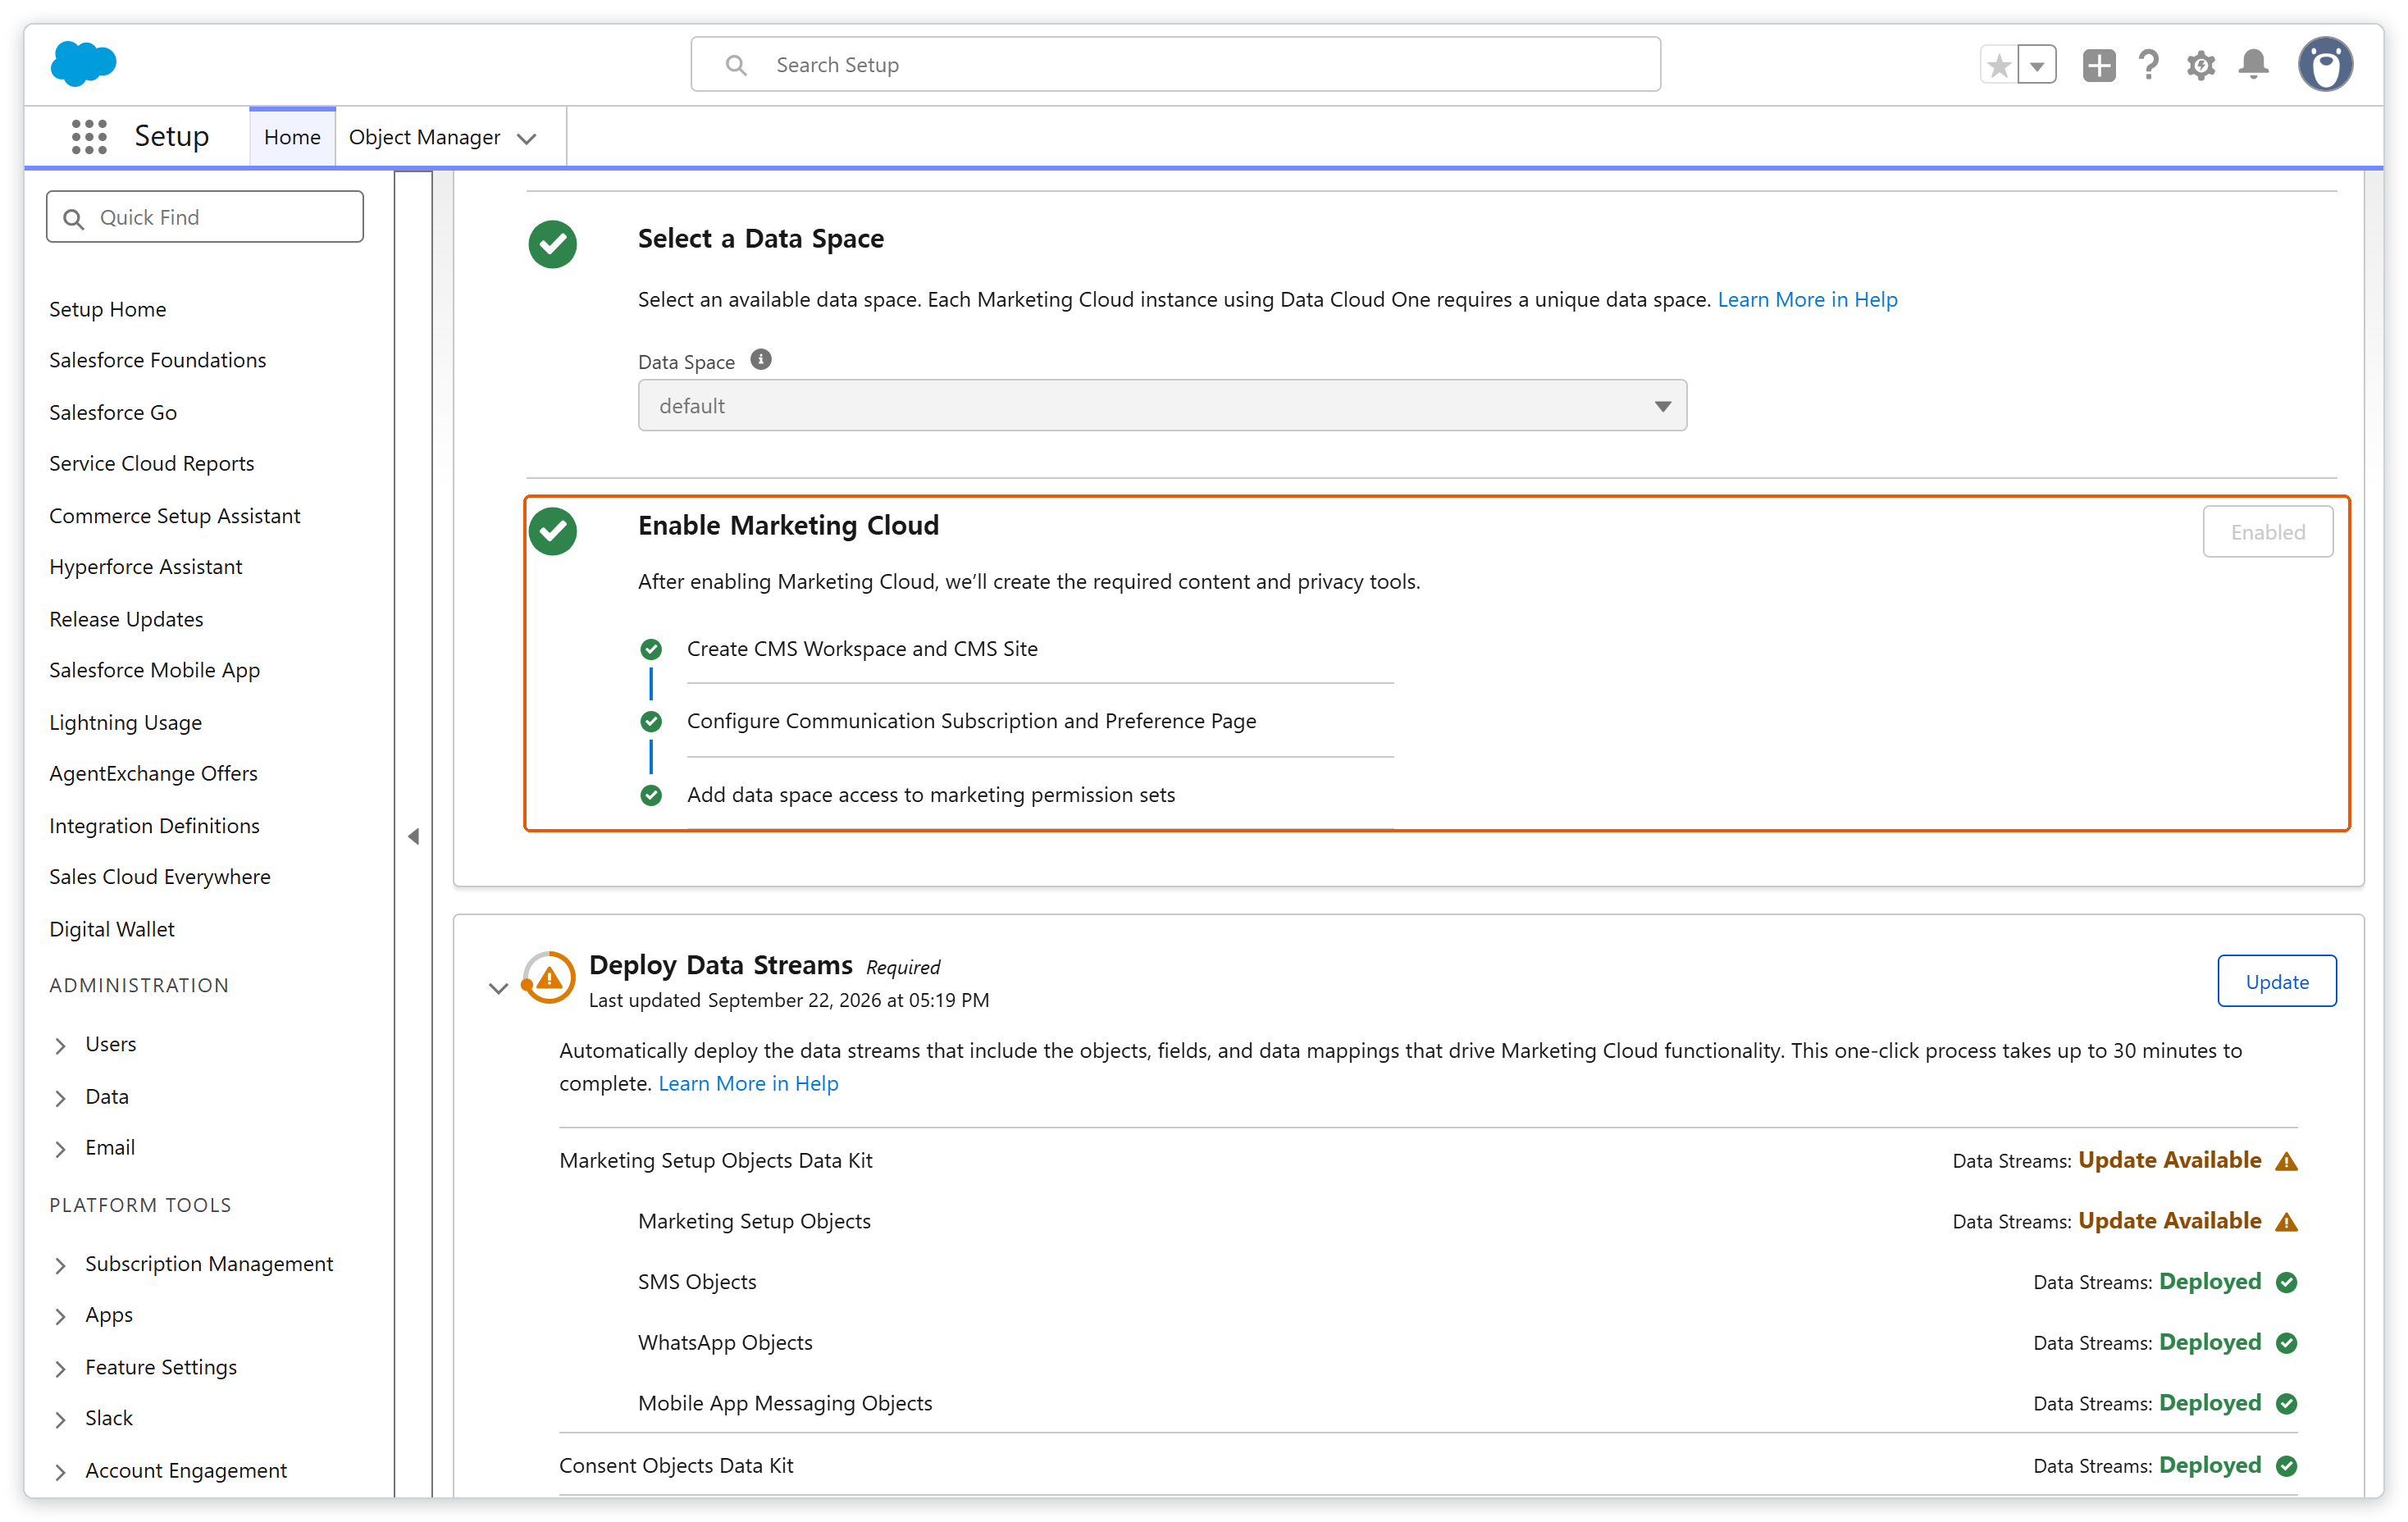Expand the Email tree node

[x=60, y=1149]
